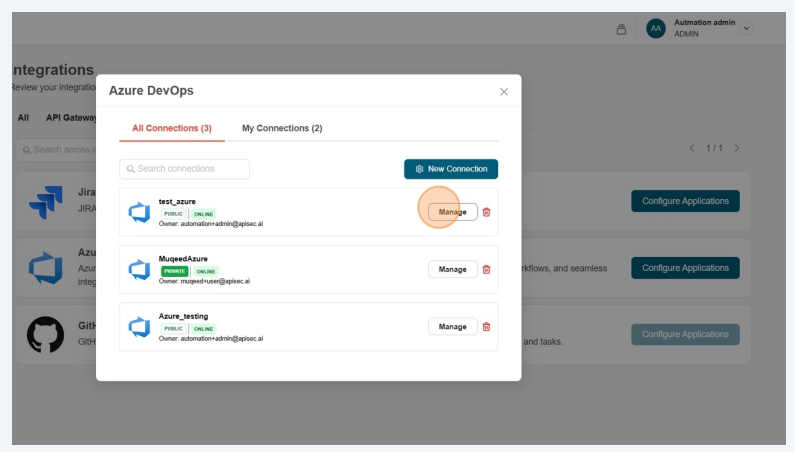Image resolution: width=795 pixels, height=452 pixels.
Task: Select the All Connections (3) tab
Action: (x=172, y=128)
